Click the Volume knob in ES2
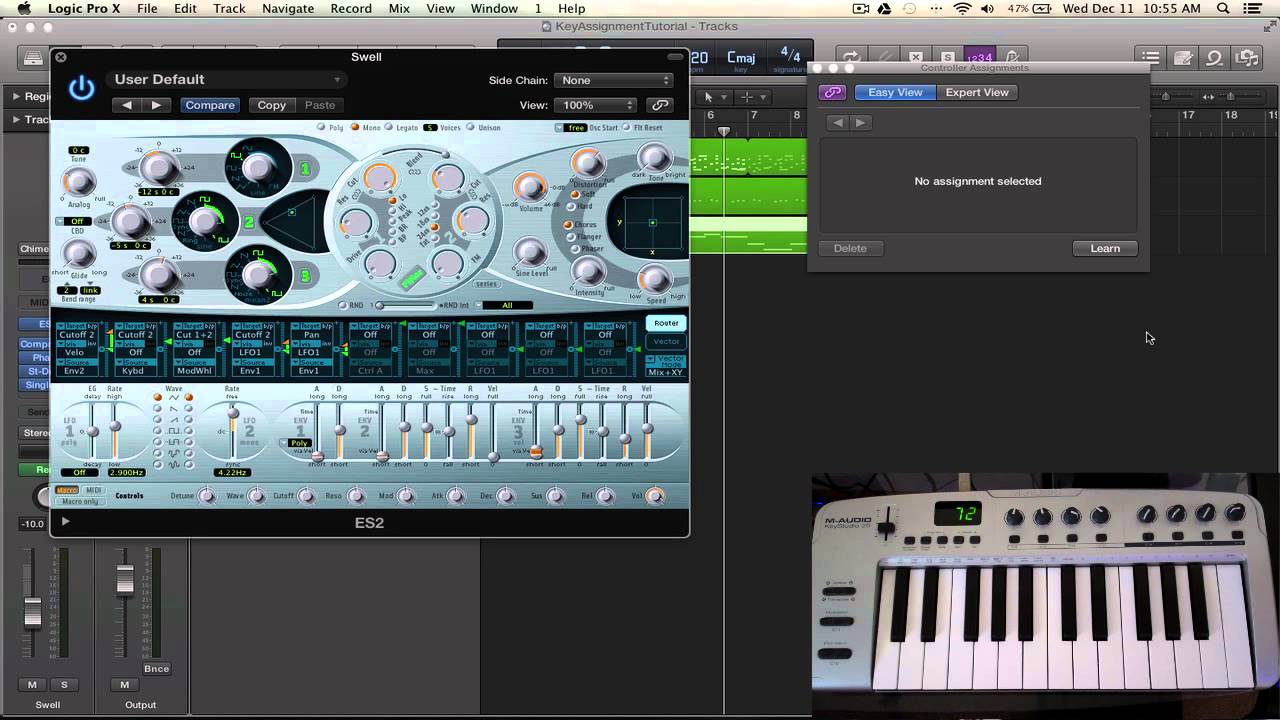1280x720 pixels. tap(529, 186)
